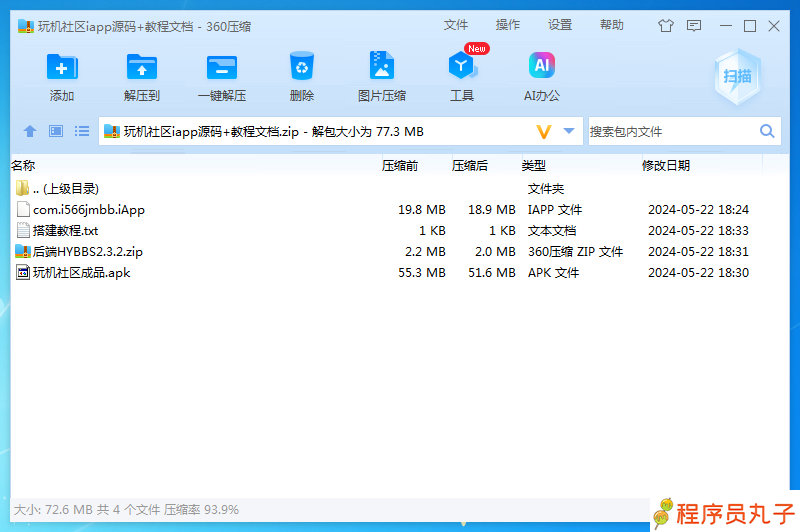
Task: Click the magnifier search icon
Action: coord(767,131)
